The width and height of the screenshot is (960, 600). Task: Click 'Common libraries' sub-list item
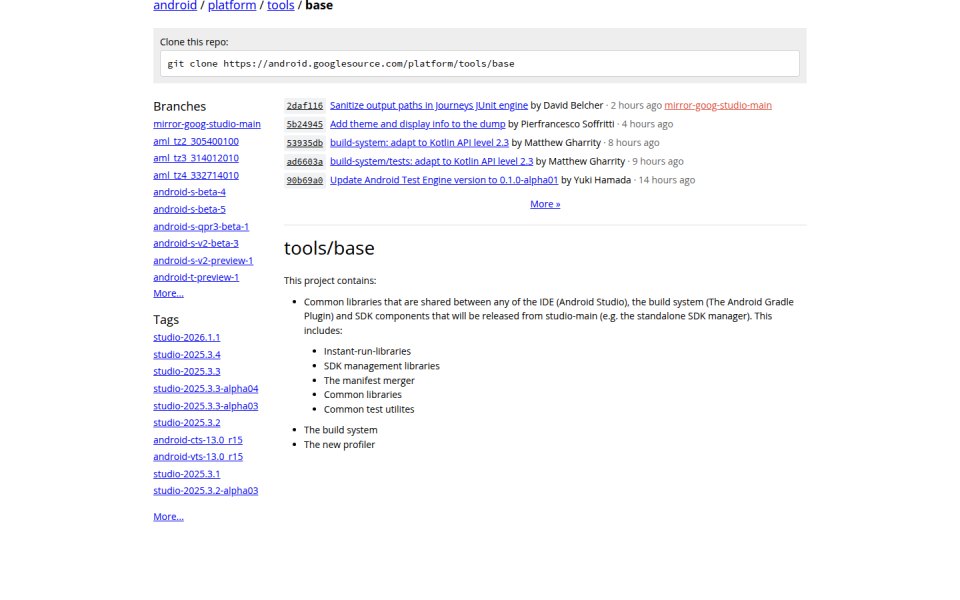point(362,394)
